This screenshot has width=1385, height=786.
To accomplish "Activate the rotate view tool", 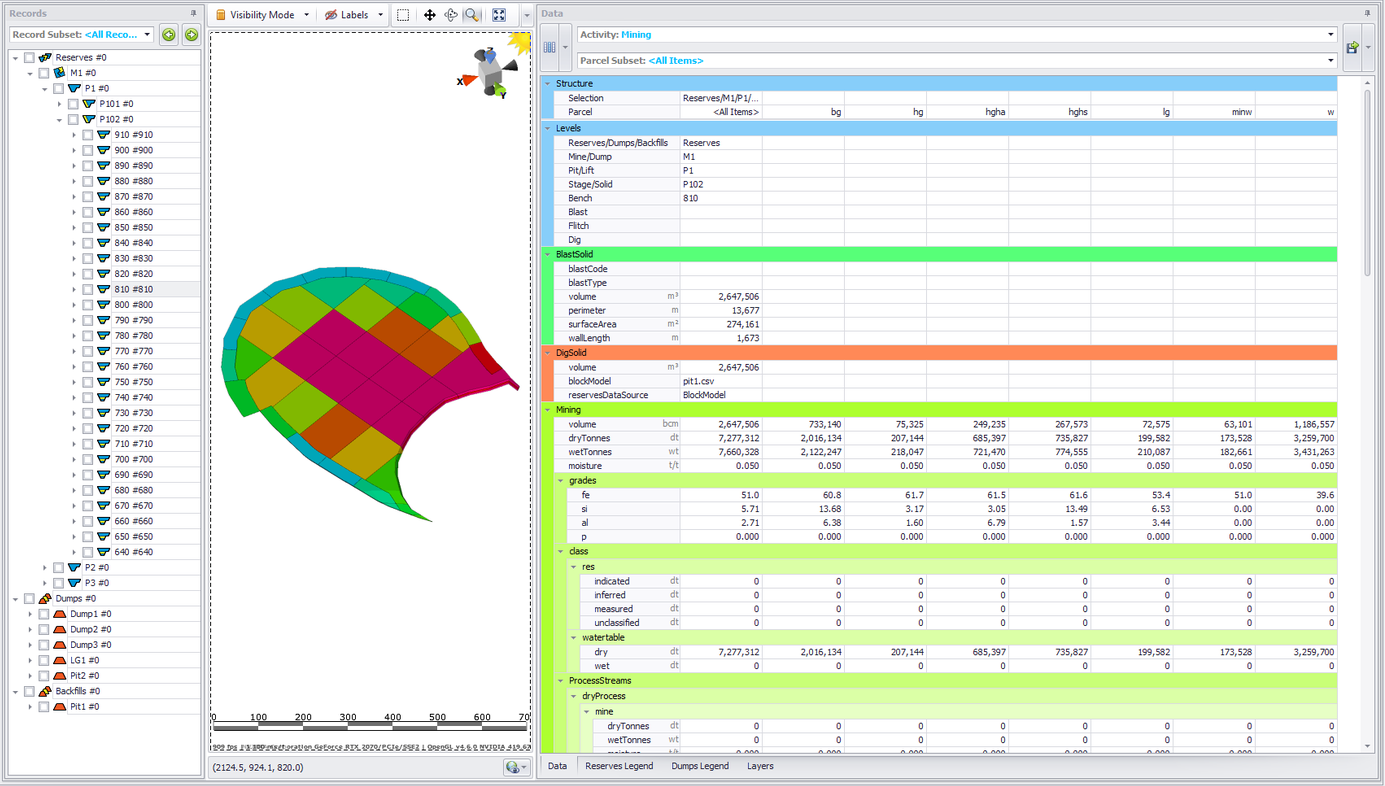I will (x=451, y=15).
